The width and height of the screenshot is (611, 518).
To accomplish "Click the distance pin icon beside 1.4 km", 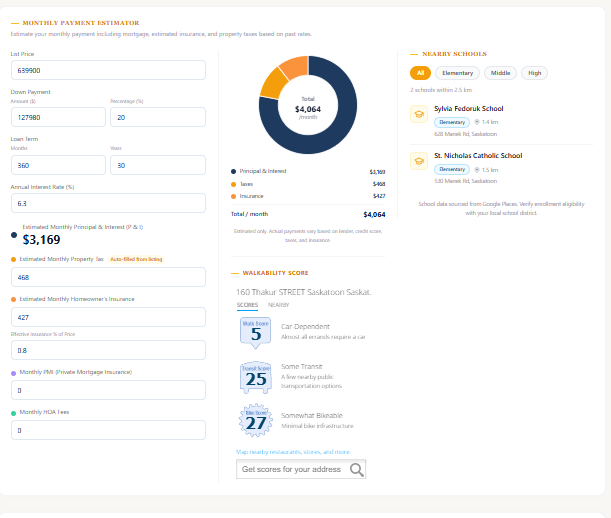I will tap(477, 122).
